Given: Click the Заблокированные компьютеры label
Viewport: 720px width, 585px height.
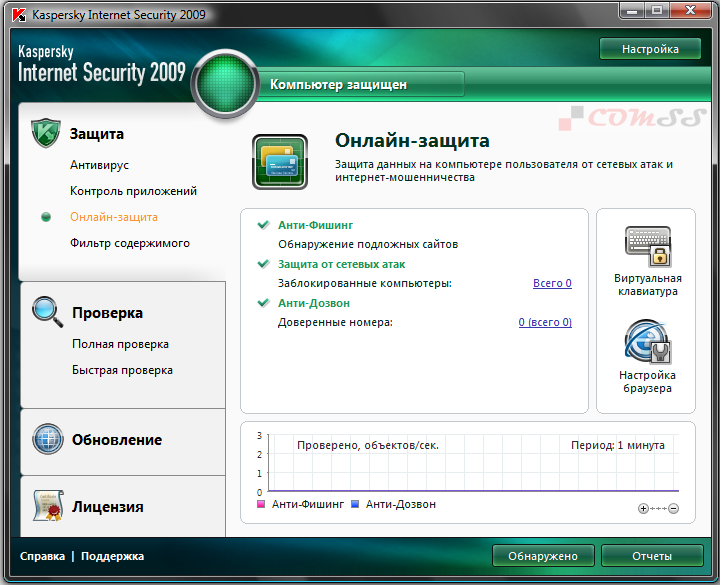Looking at the screenshot, I should pos(365,283).
